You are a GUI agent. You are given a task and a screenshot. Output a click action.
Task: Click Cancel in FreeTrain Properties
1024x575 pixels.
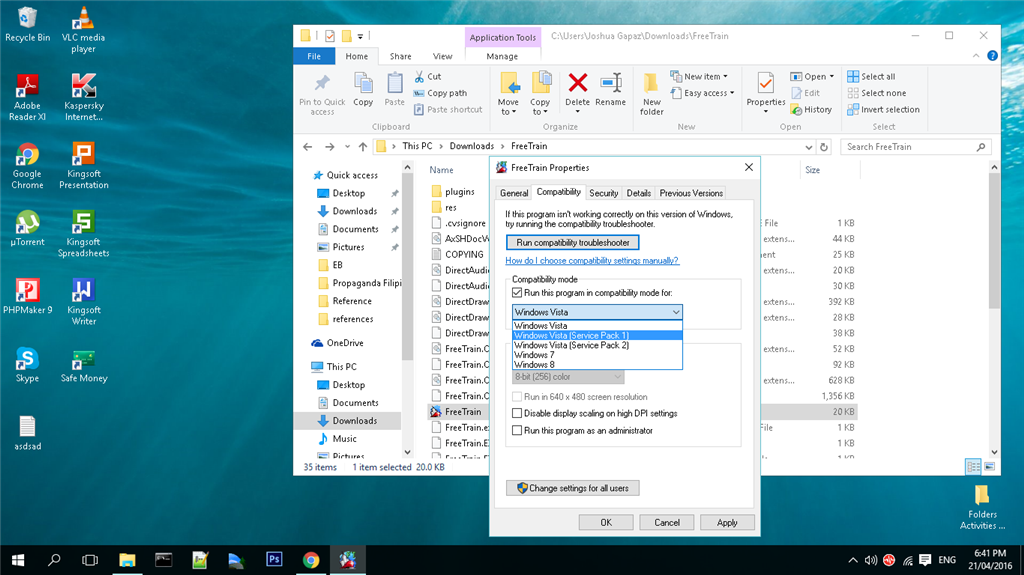(667, 523)
